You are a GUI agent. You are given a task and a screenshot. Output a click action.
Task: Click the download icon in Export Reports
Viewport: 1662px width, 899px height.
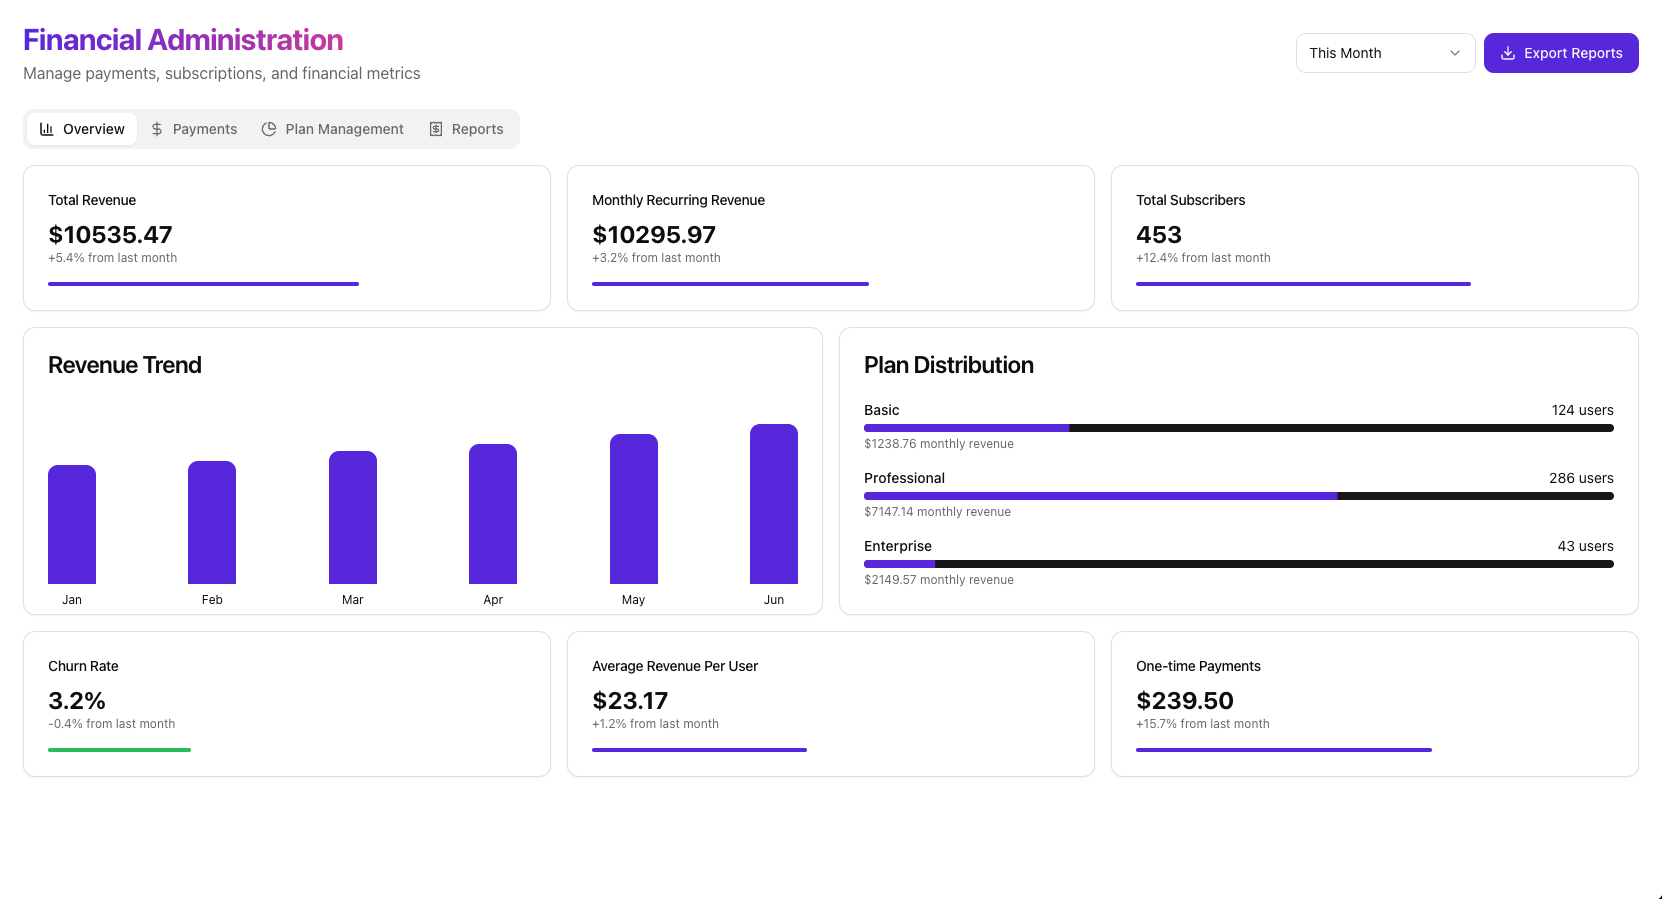click(x=1508, y=53)
